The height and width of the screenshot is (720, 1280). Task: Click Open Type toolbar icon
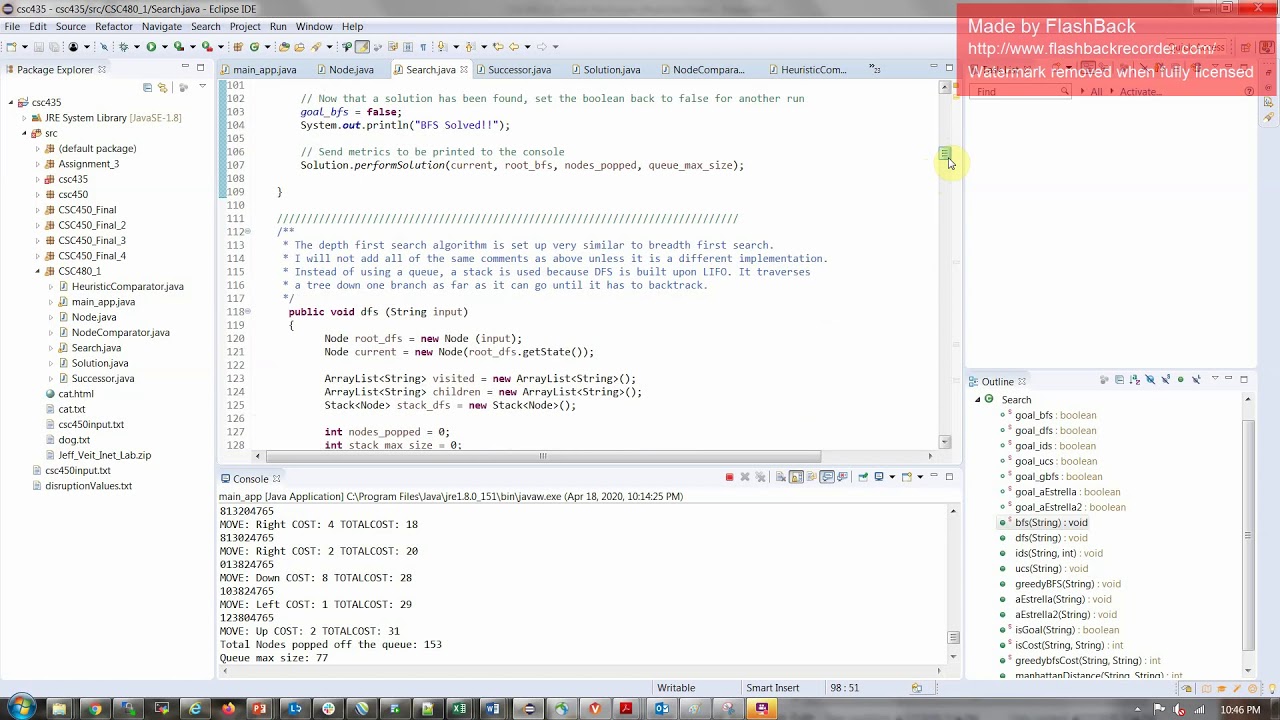(284, 46)
